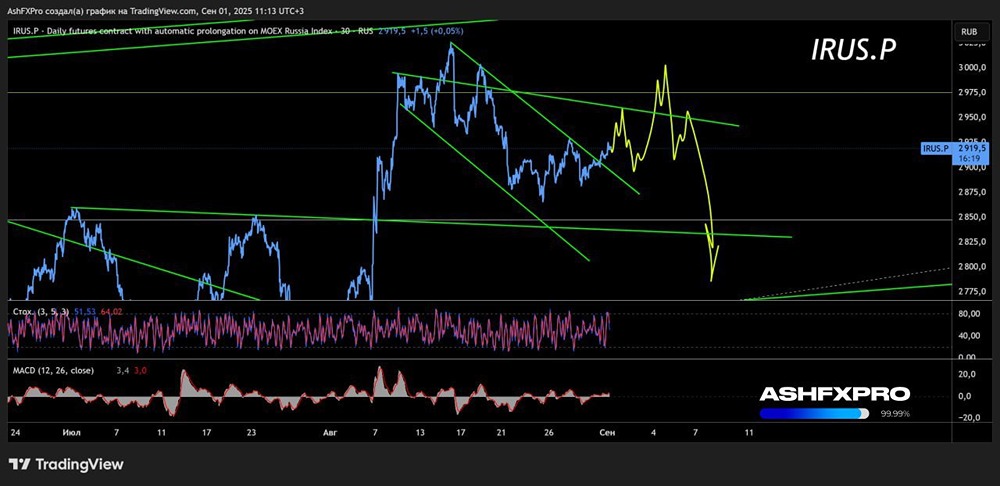1000x486 pixels.
Task: Click the 40,00 stochastic scale label
Action: click(x=969, y=335)
